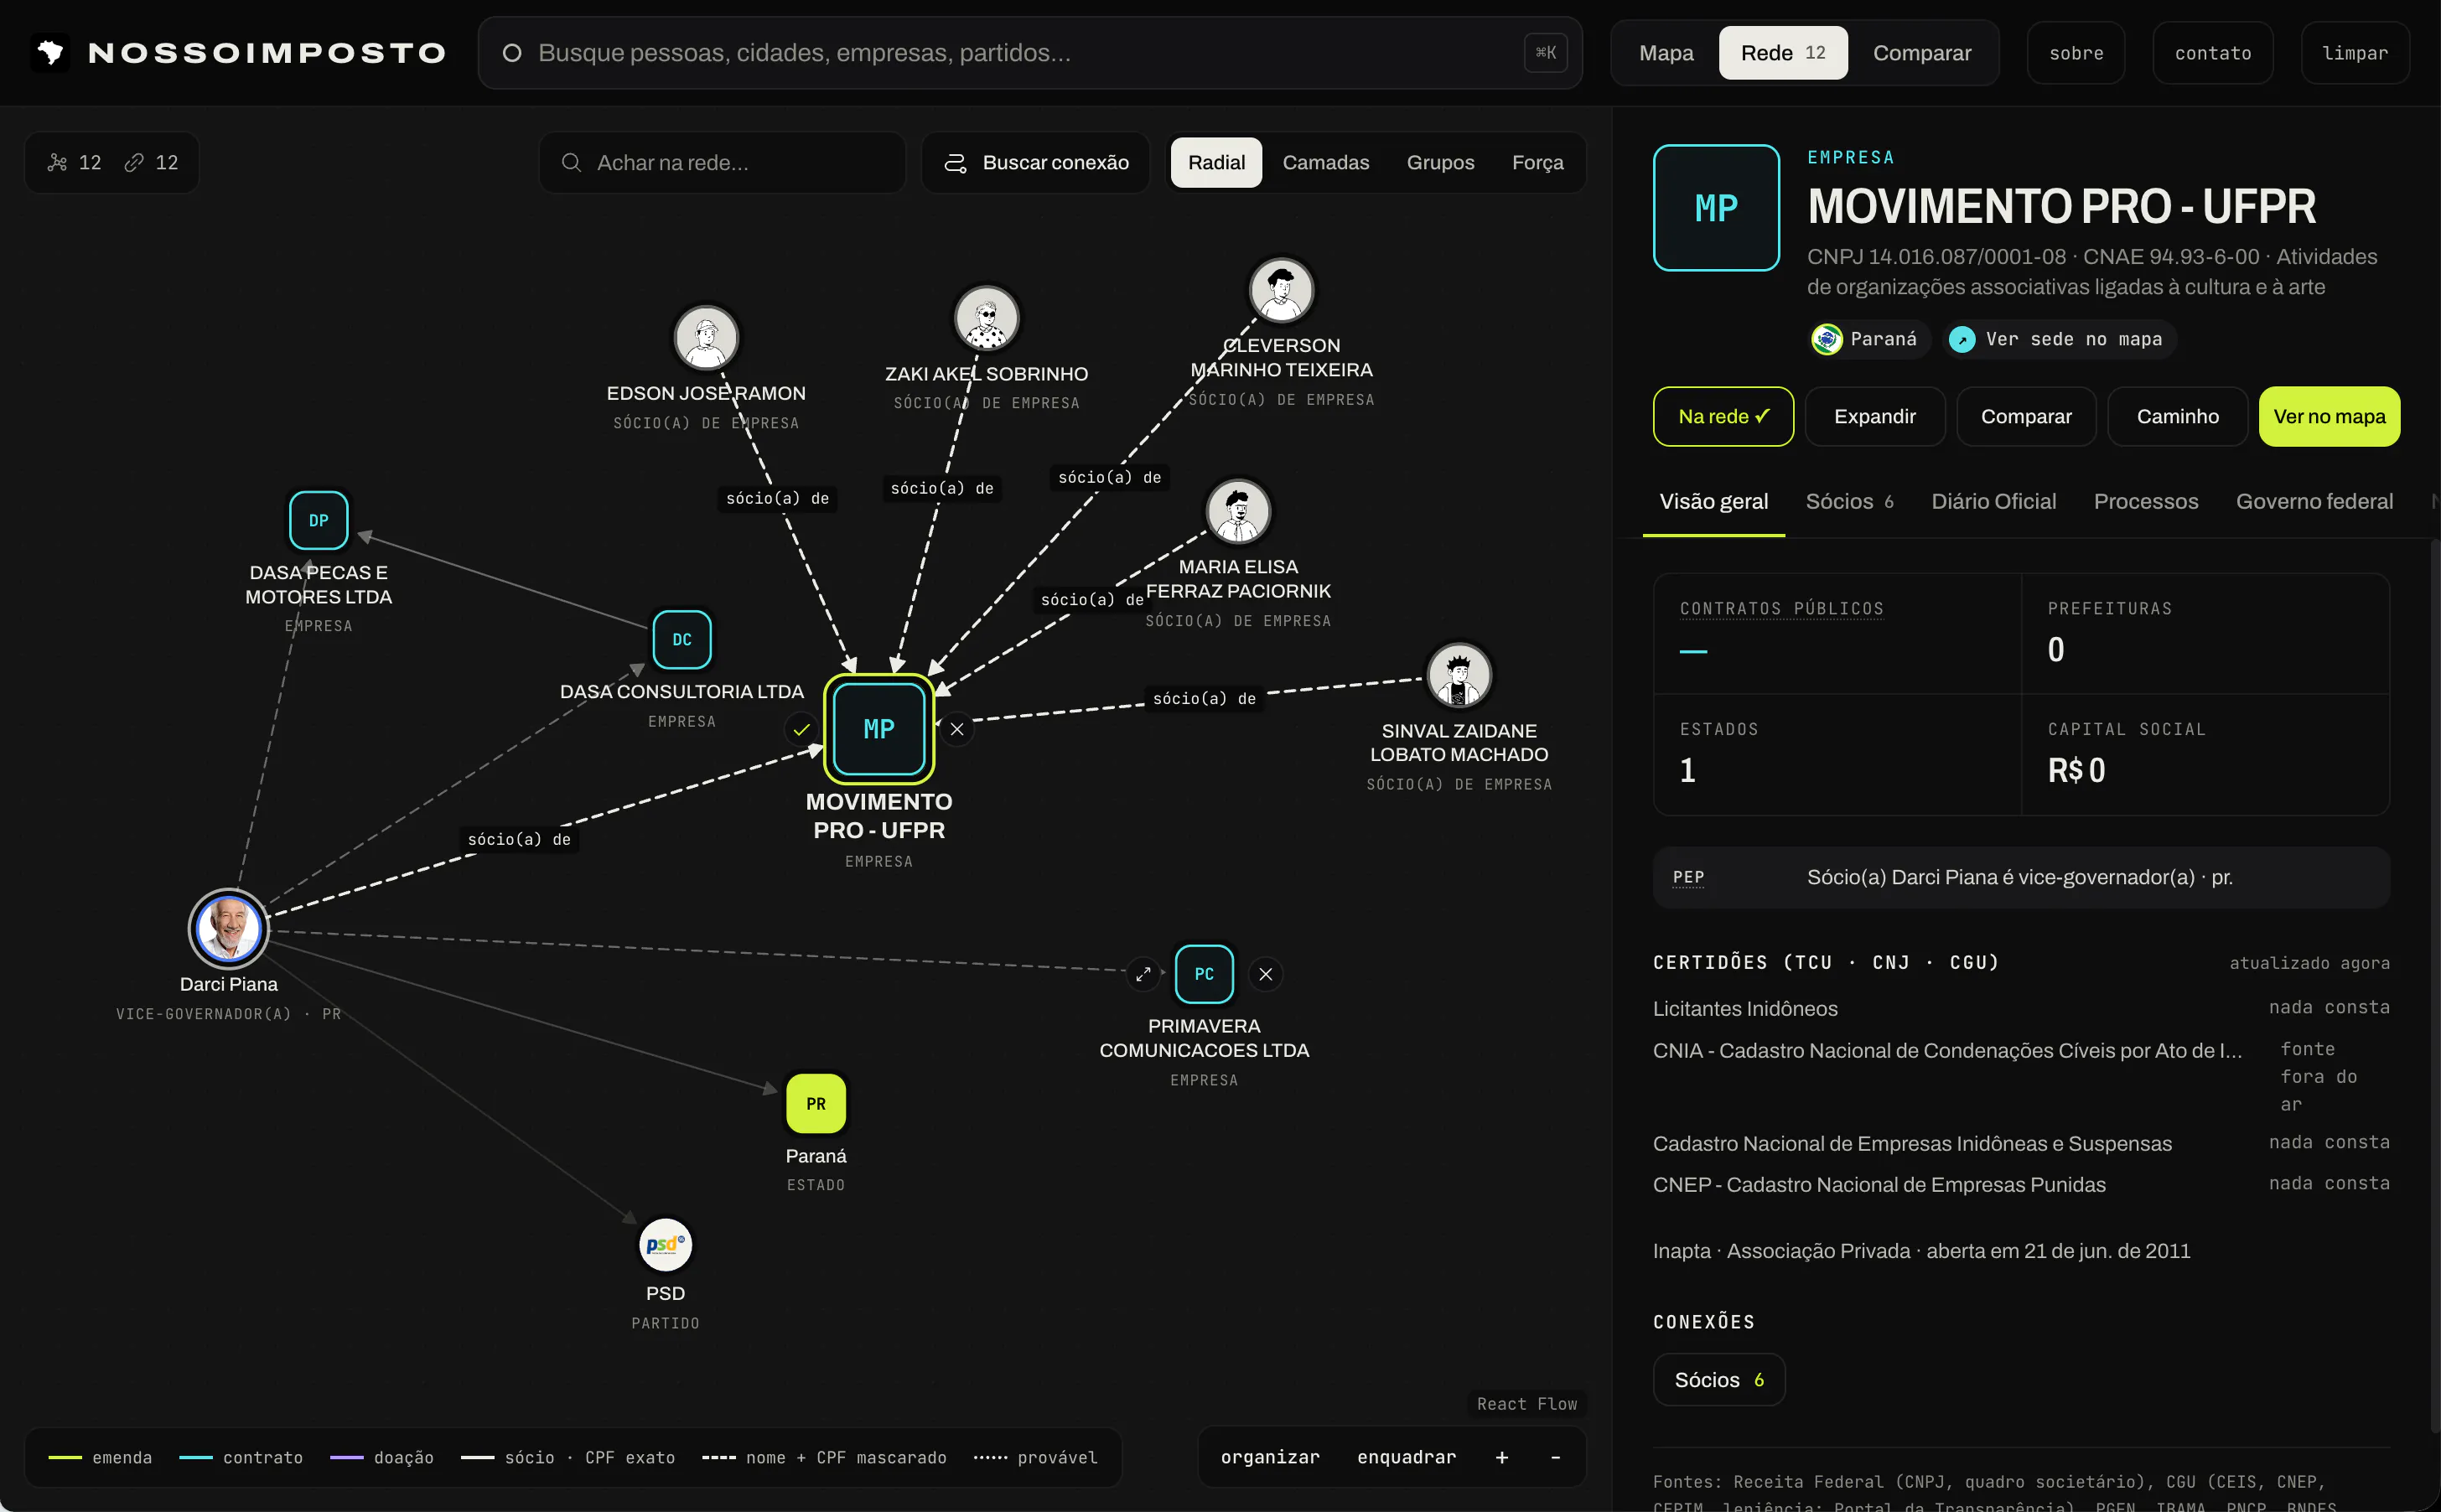
Task: Select the PSD party logo node
Action: [x=665, y=1244]
